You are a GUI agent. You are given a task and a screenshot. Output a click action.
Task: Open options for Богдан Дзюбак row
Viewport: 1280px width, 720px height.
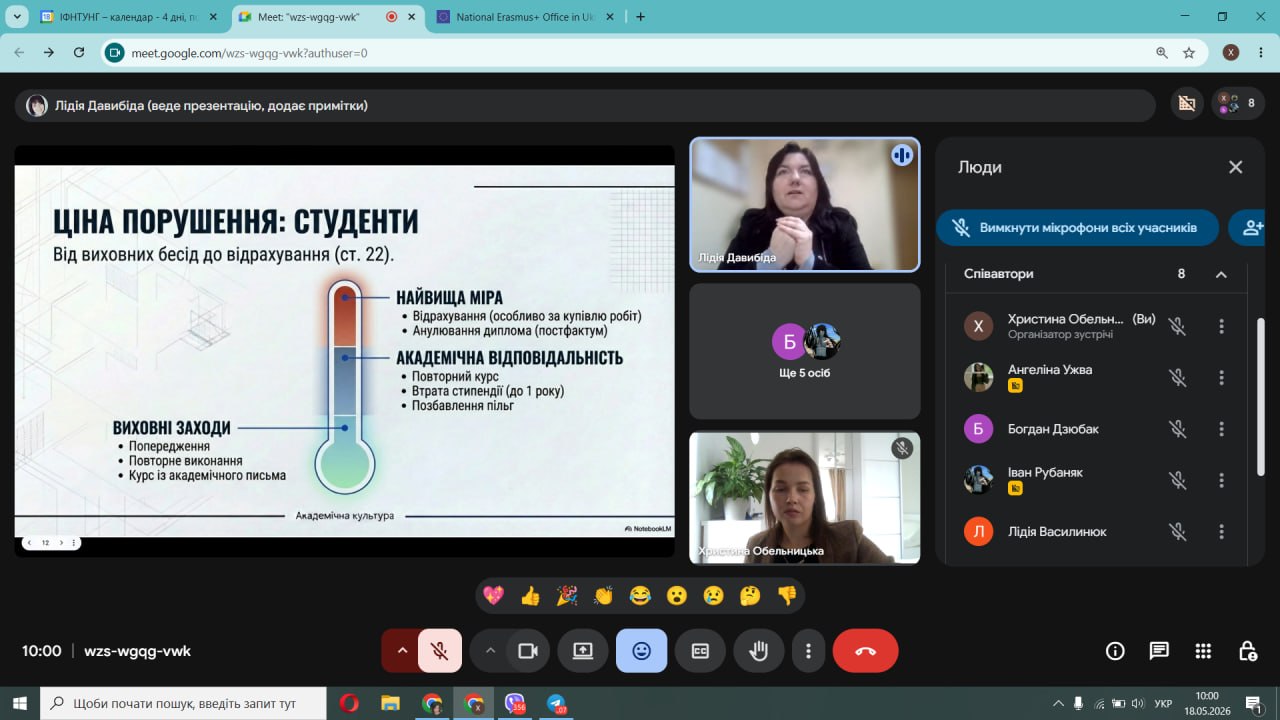click(1221, 429)
